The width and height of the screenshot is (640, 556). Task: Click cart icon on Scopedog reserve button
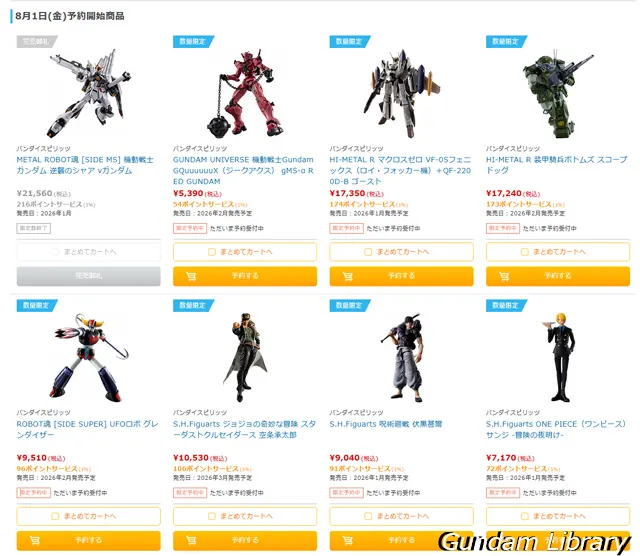[504, 277]
